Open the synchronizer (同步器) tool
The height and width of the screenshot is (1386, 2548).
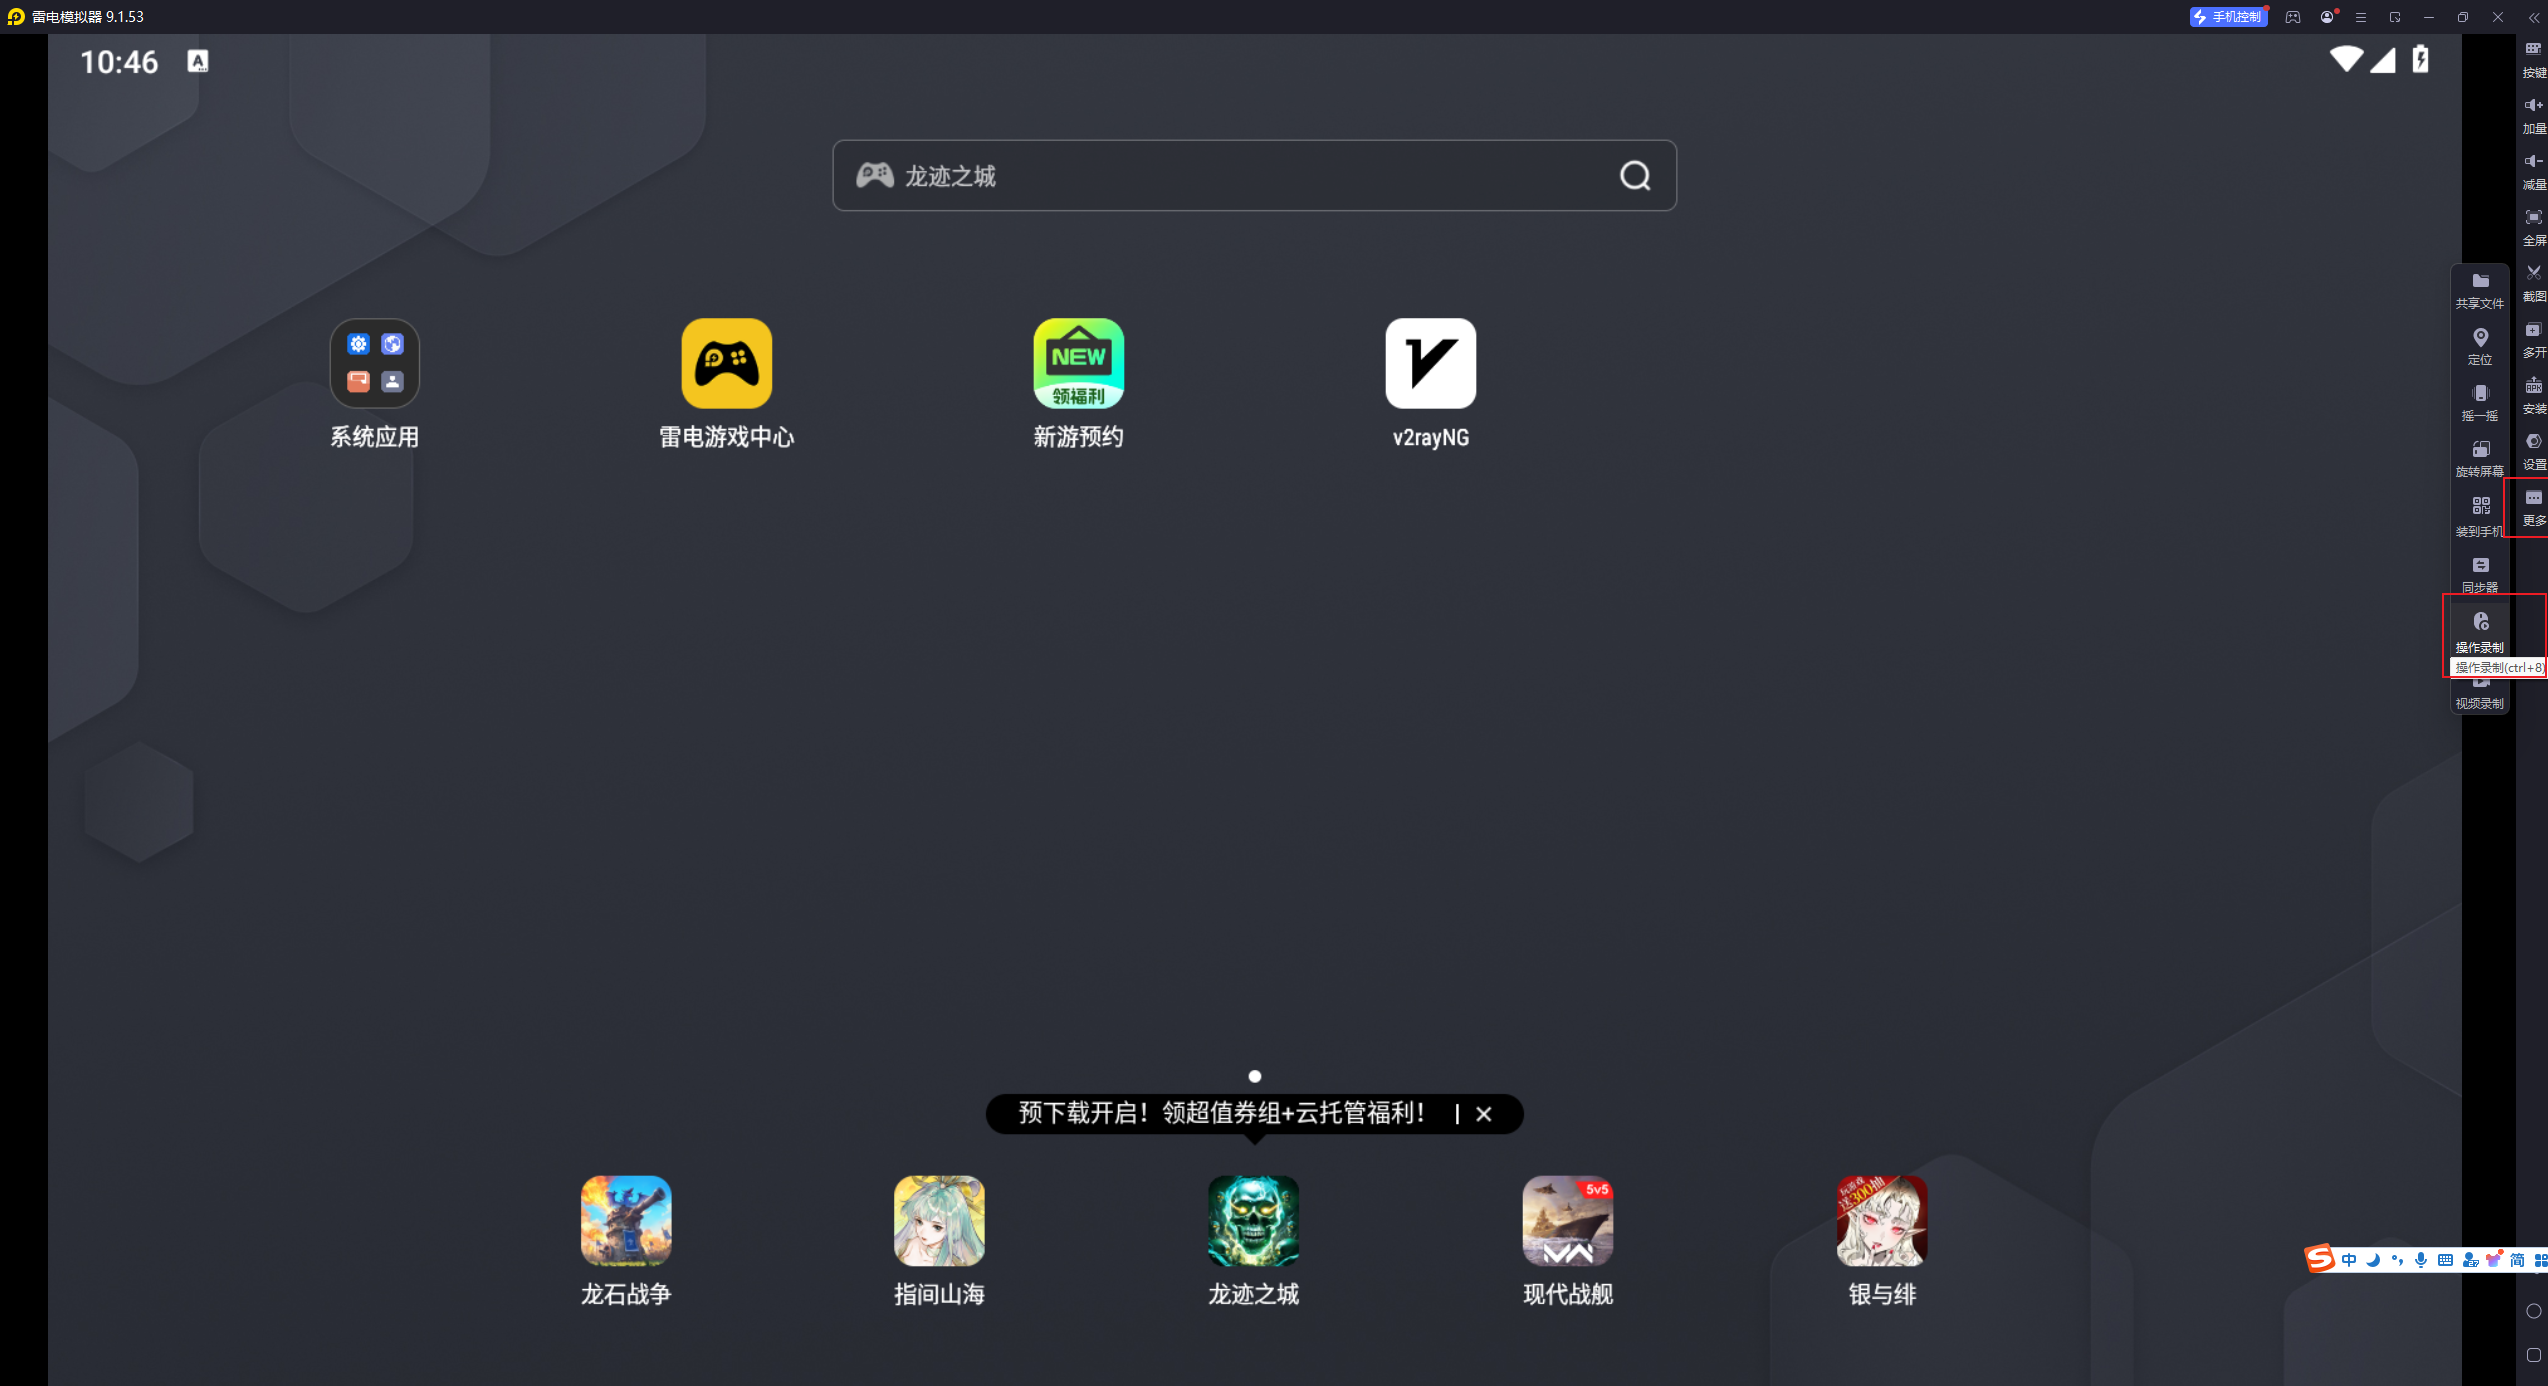click(x=2480, y=574)
